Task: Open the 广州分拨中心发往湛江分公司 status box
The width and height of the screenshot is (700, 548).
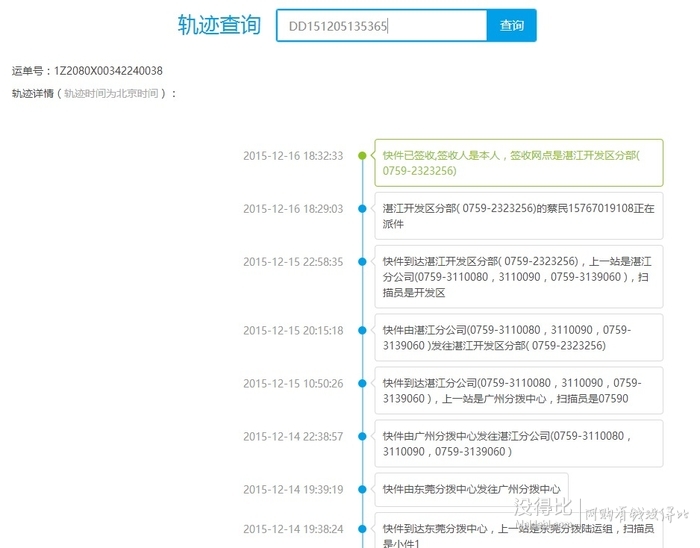Action: pyautogui.click(x=519, y=444)
